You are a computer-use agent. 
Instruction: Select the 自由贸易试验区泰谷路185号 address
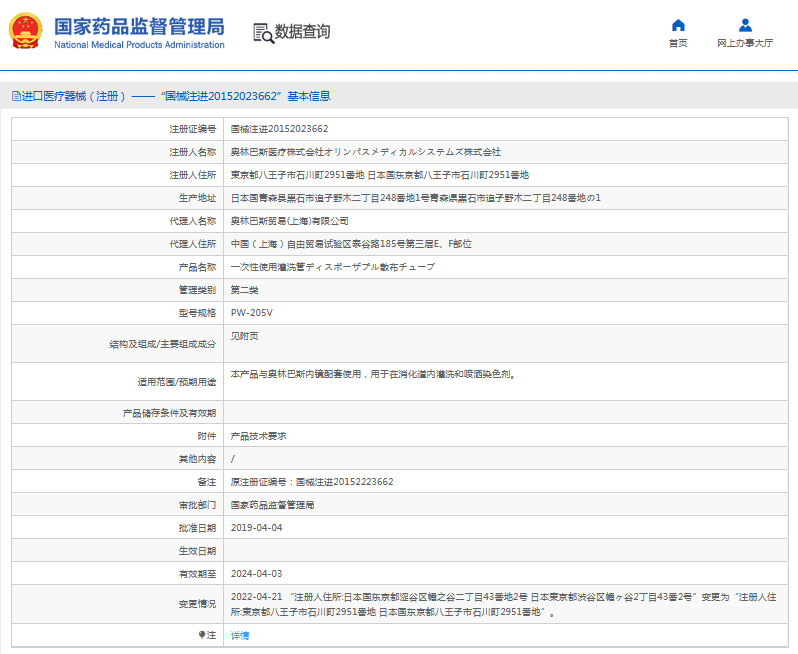[x=351, y=244]
